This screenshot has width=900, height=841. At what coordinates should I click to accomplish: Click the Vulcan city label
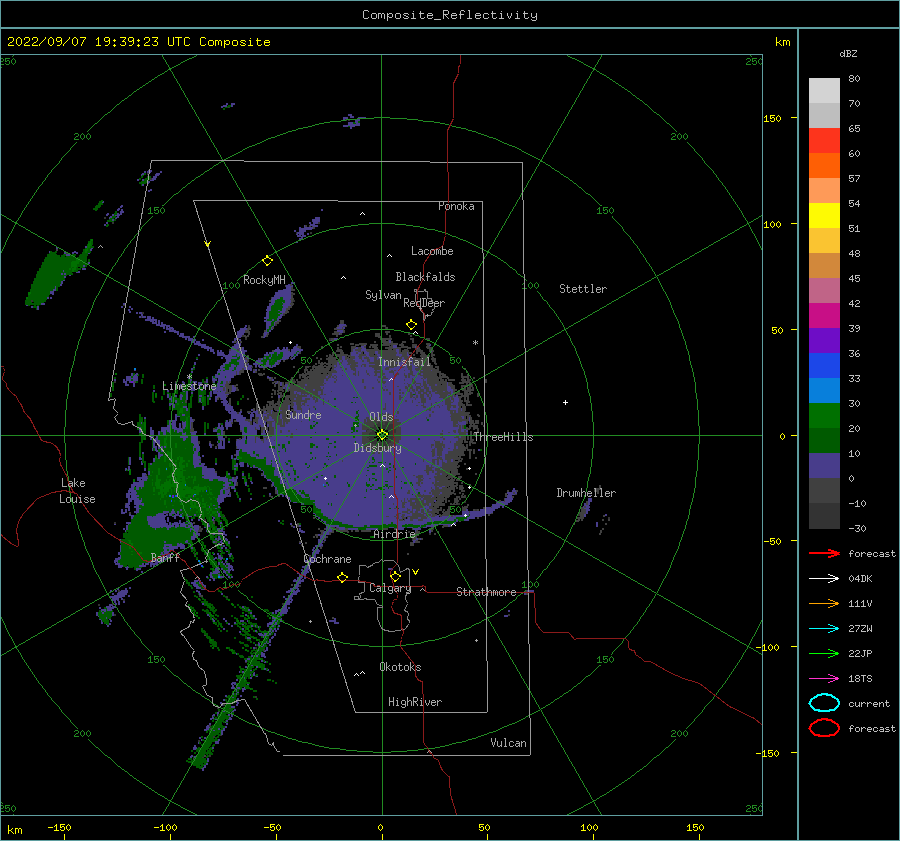508,743
